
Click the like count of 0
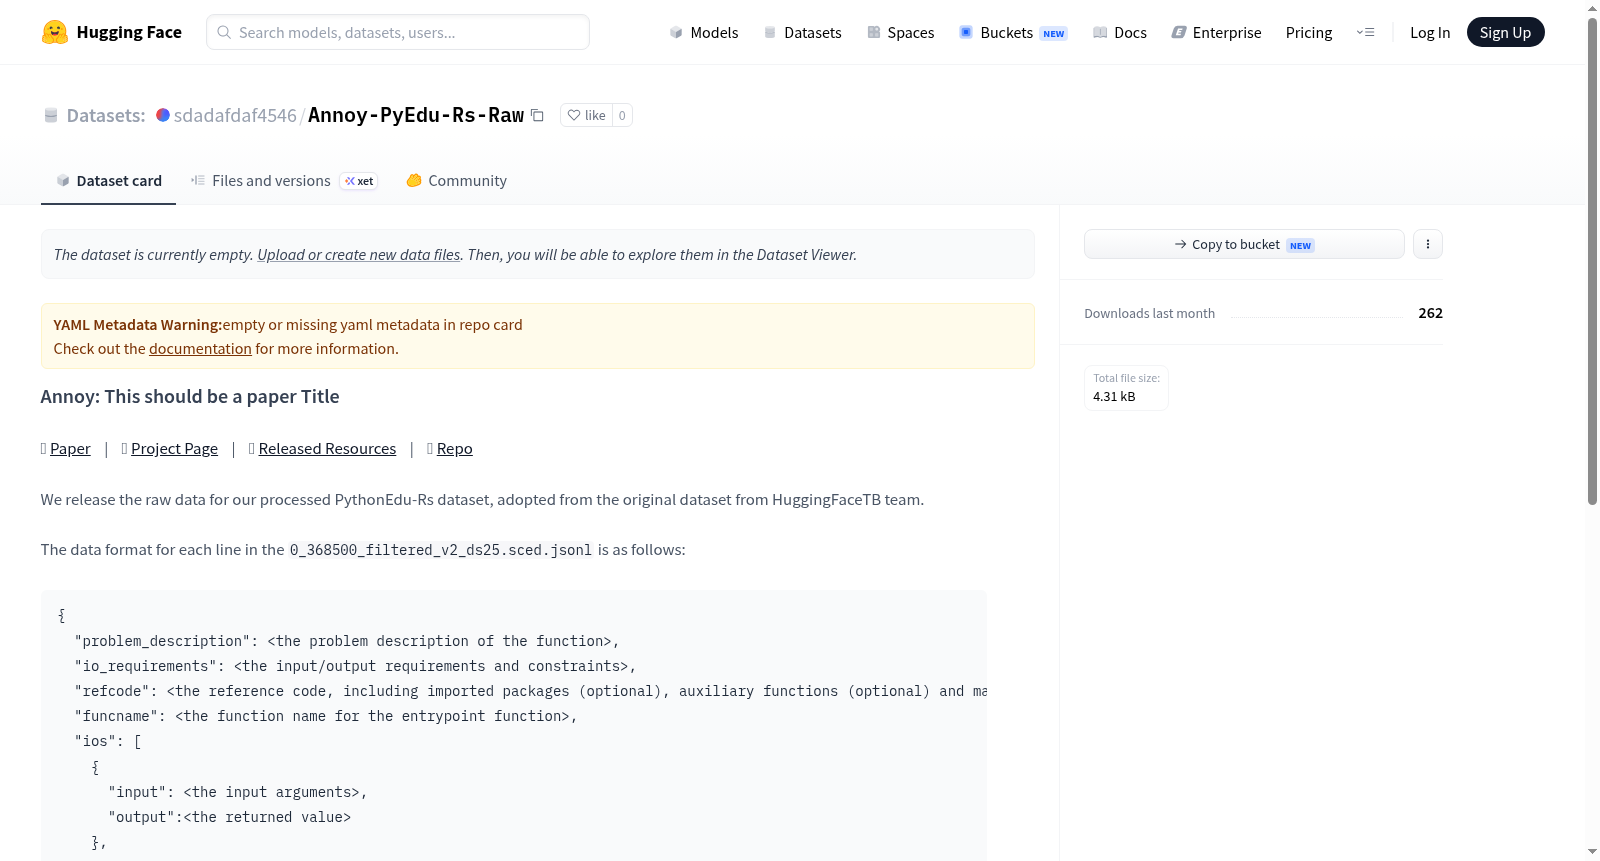pos(622,115)
